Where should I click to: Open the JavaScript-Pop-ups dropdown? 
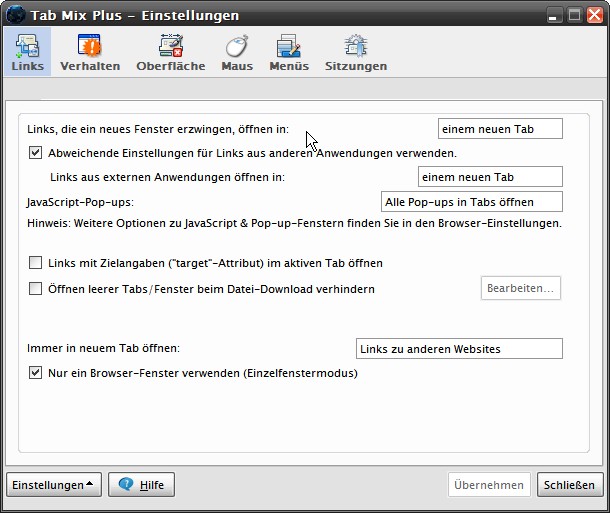coord(472,202)
